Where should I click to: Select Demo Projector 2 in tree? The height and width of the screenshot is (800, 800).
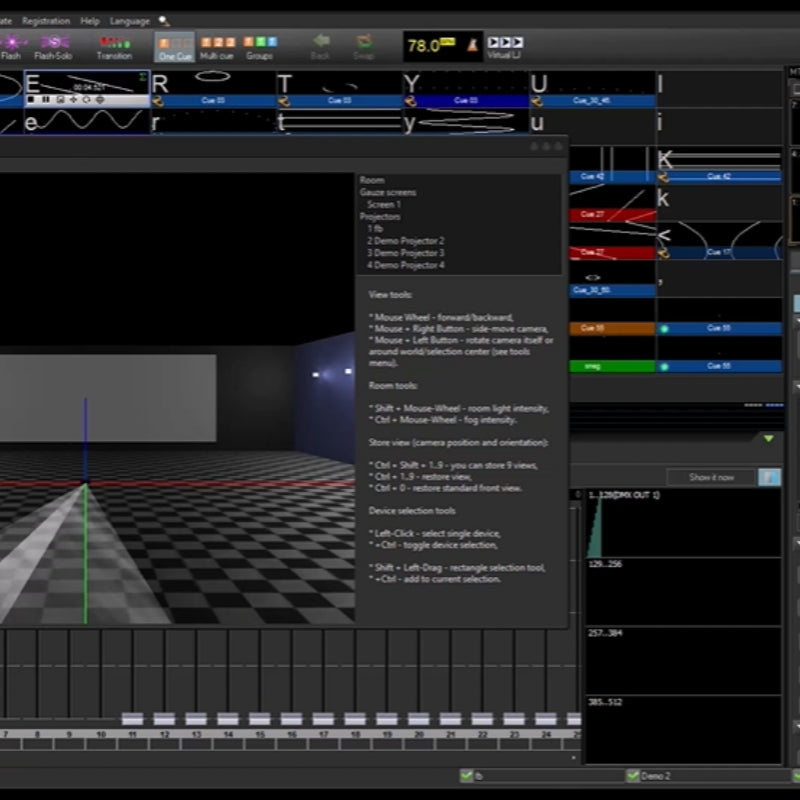click(405, 241)
